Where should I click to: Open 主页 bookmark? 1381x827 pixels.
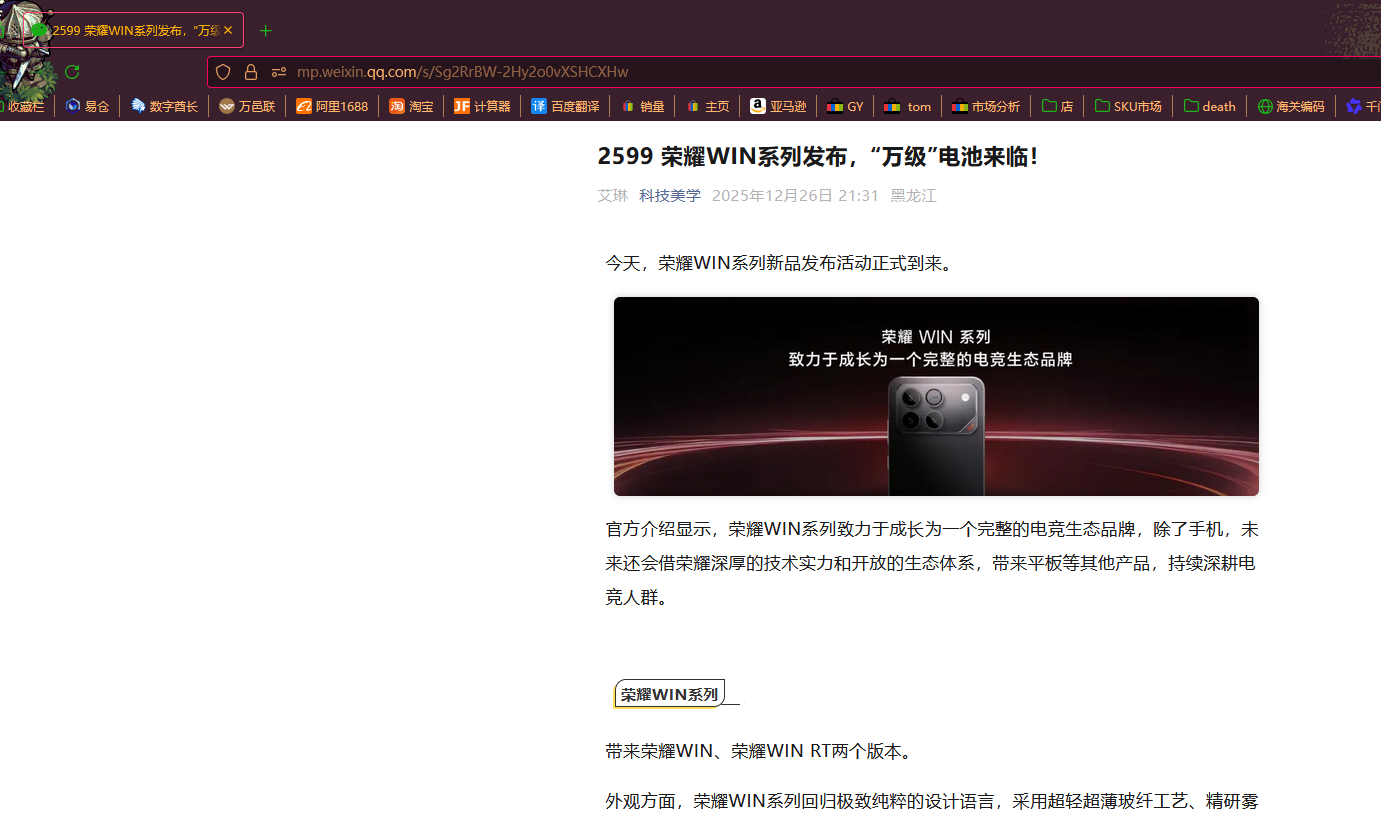point(707,106)
